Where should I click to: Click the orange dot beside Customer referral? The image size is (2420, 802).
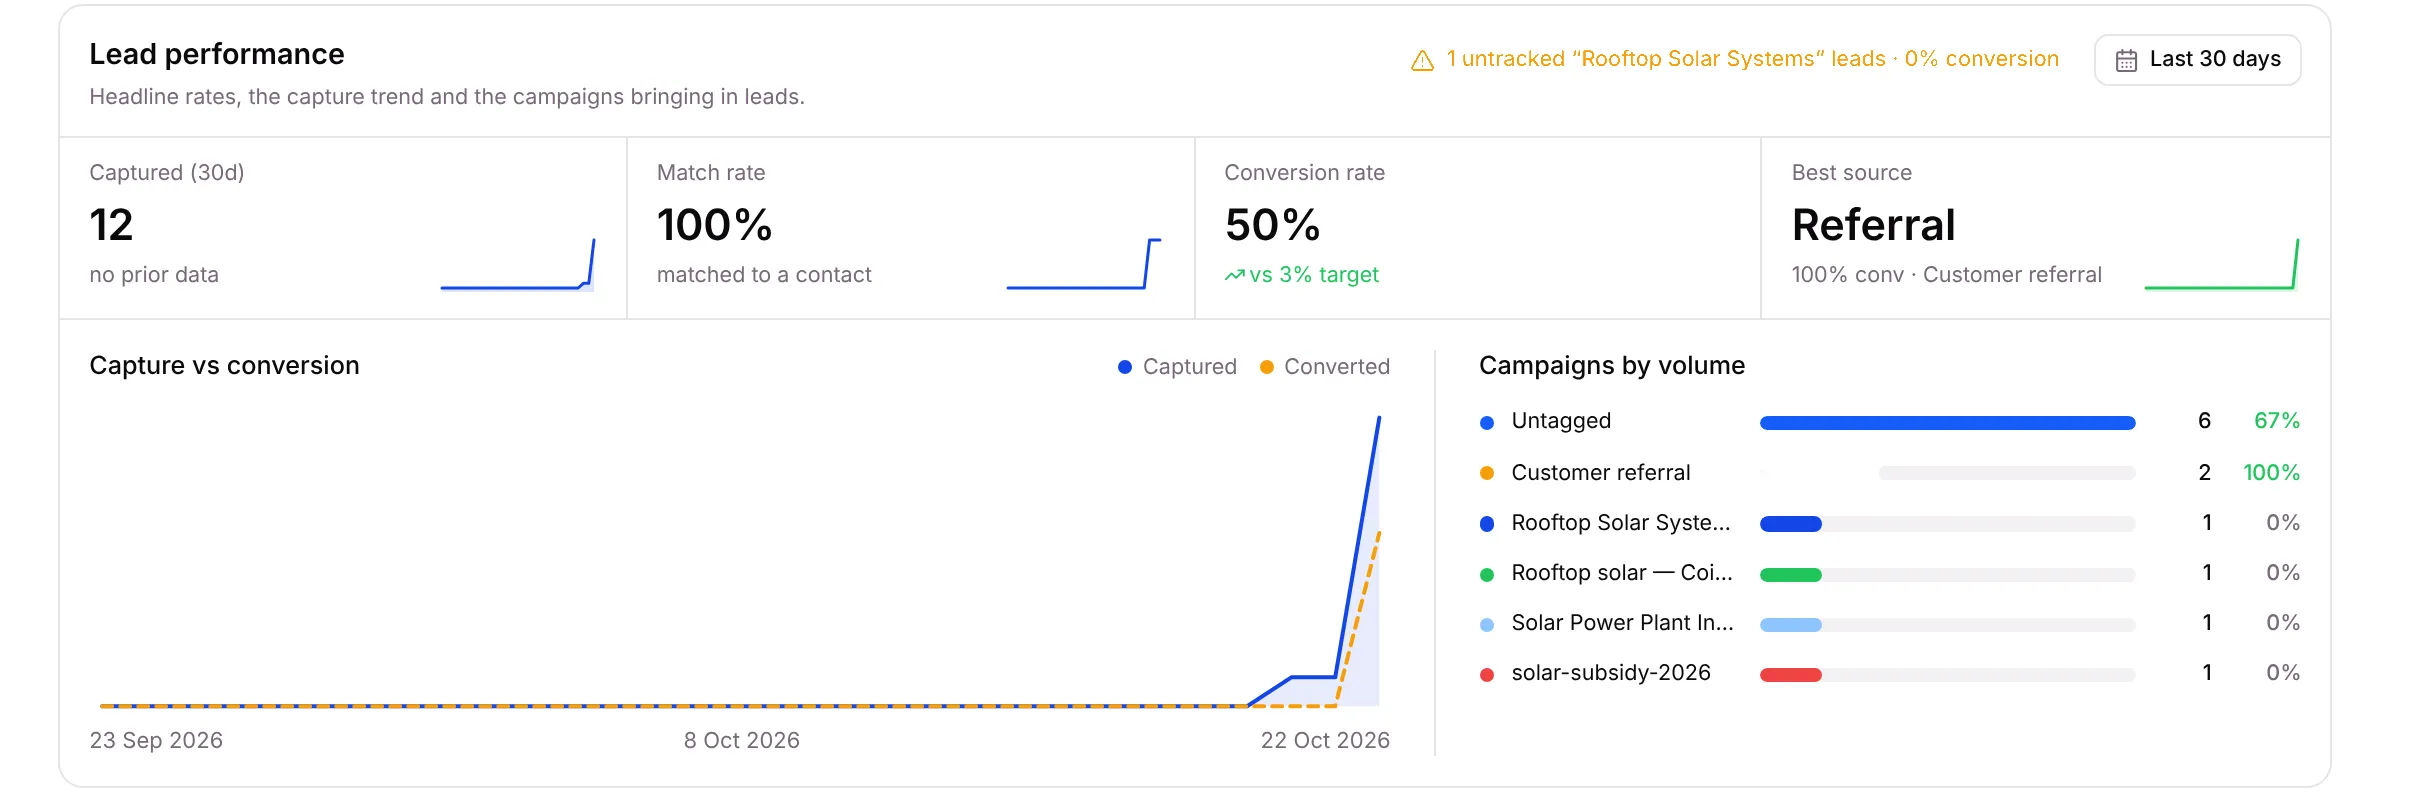click(1487, 473)
